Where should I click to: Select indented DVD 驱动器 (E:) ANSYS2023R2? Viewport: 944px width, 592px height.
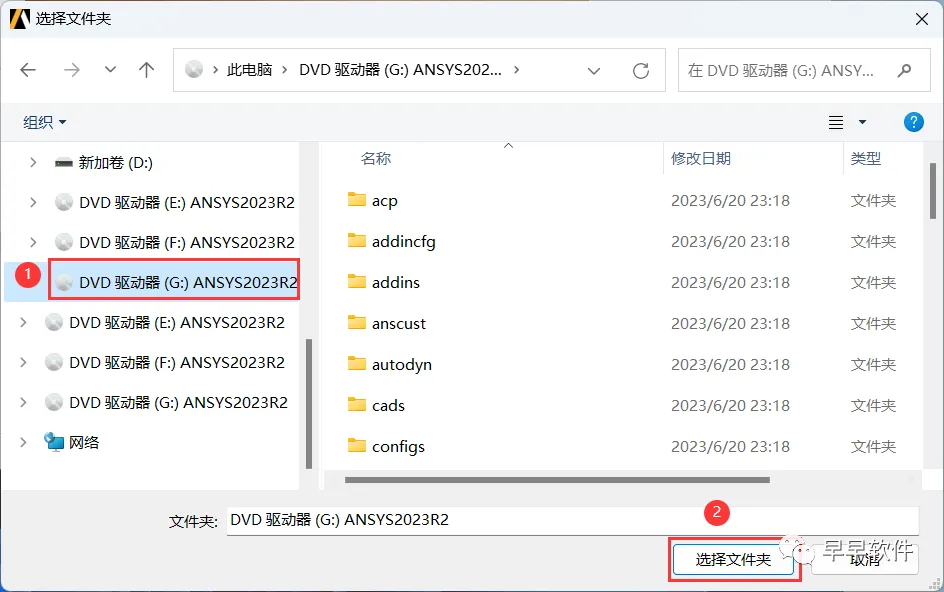click(187, 202)
